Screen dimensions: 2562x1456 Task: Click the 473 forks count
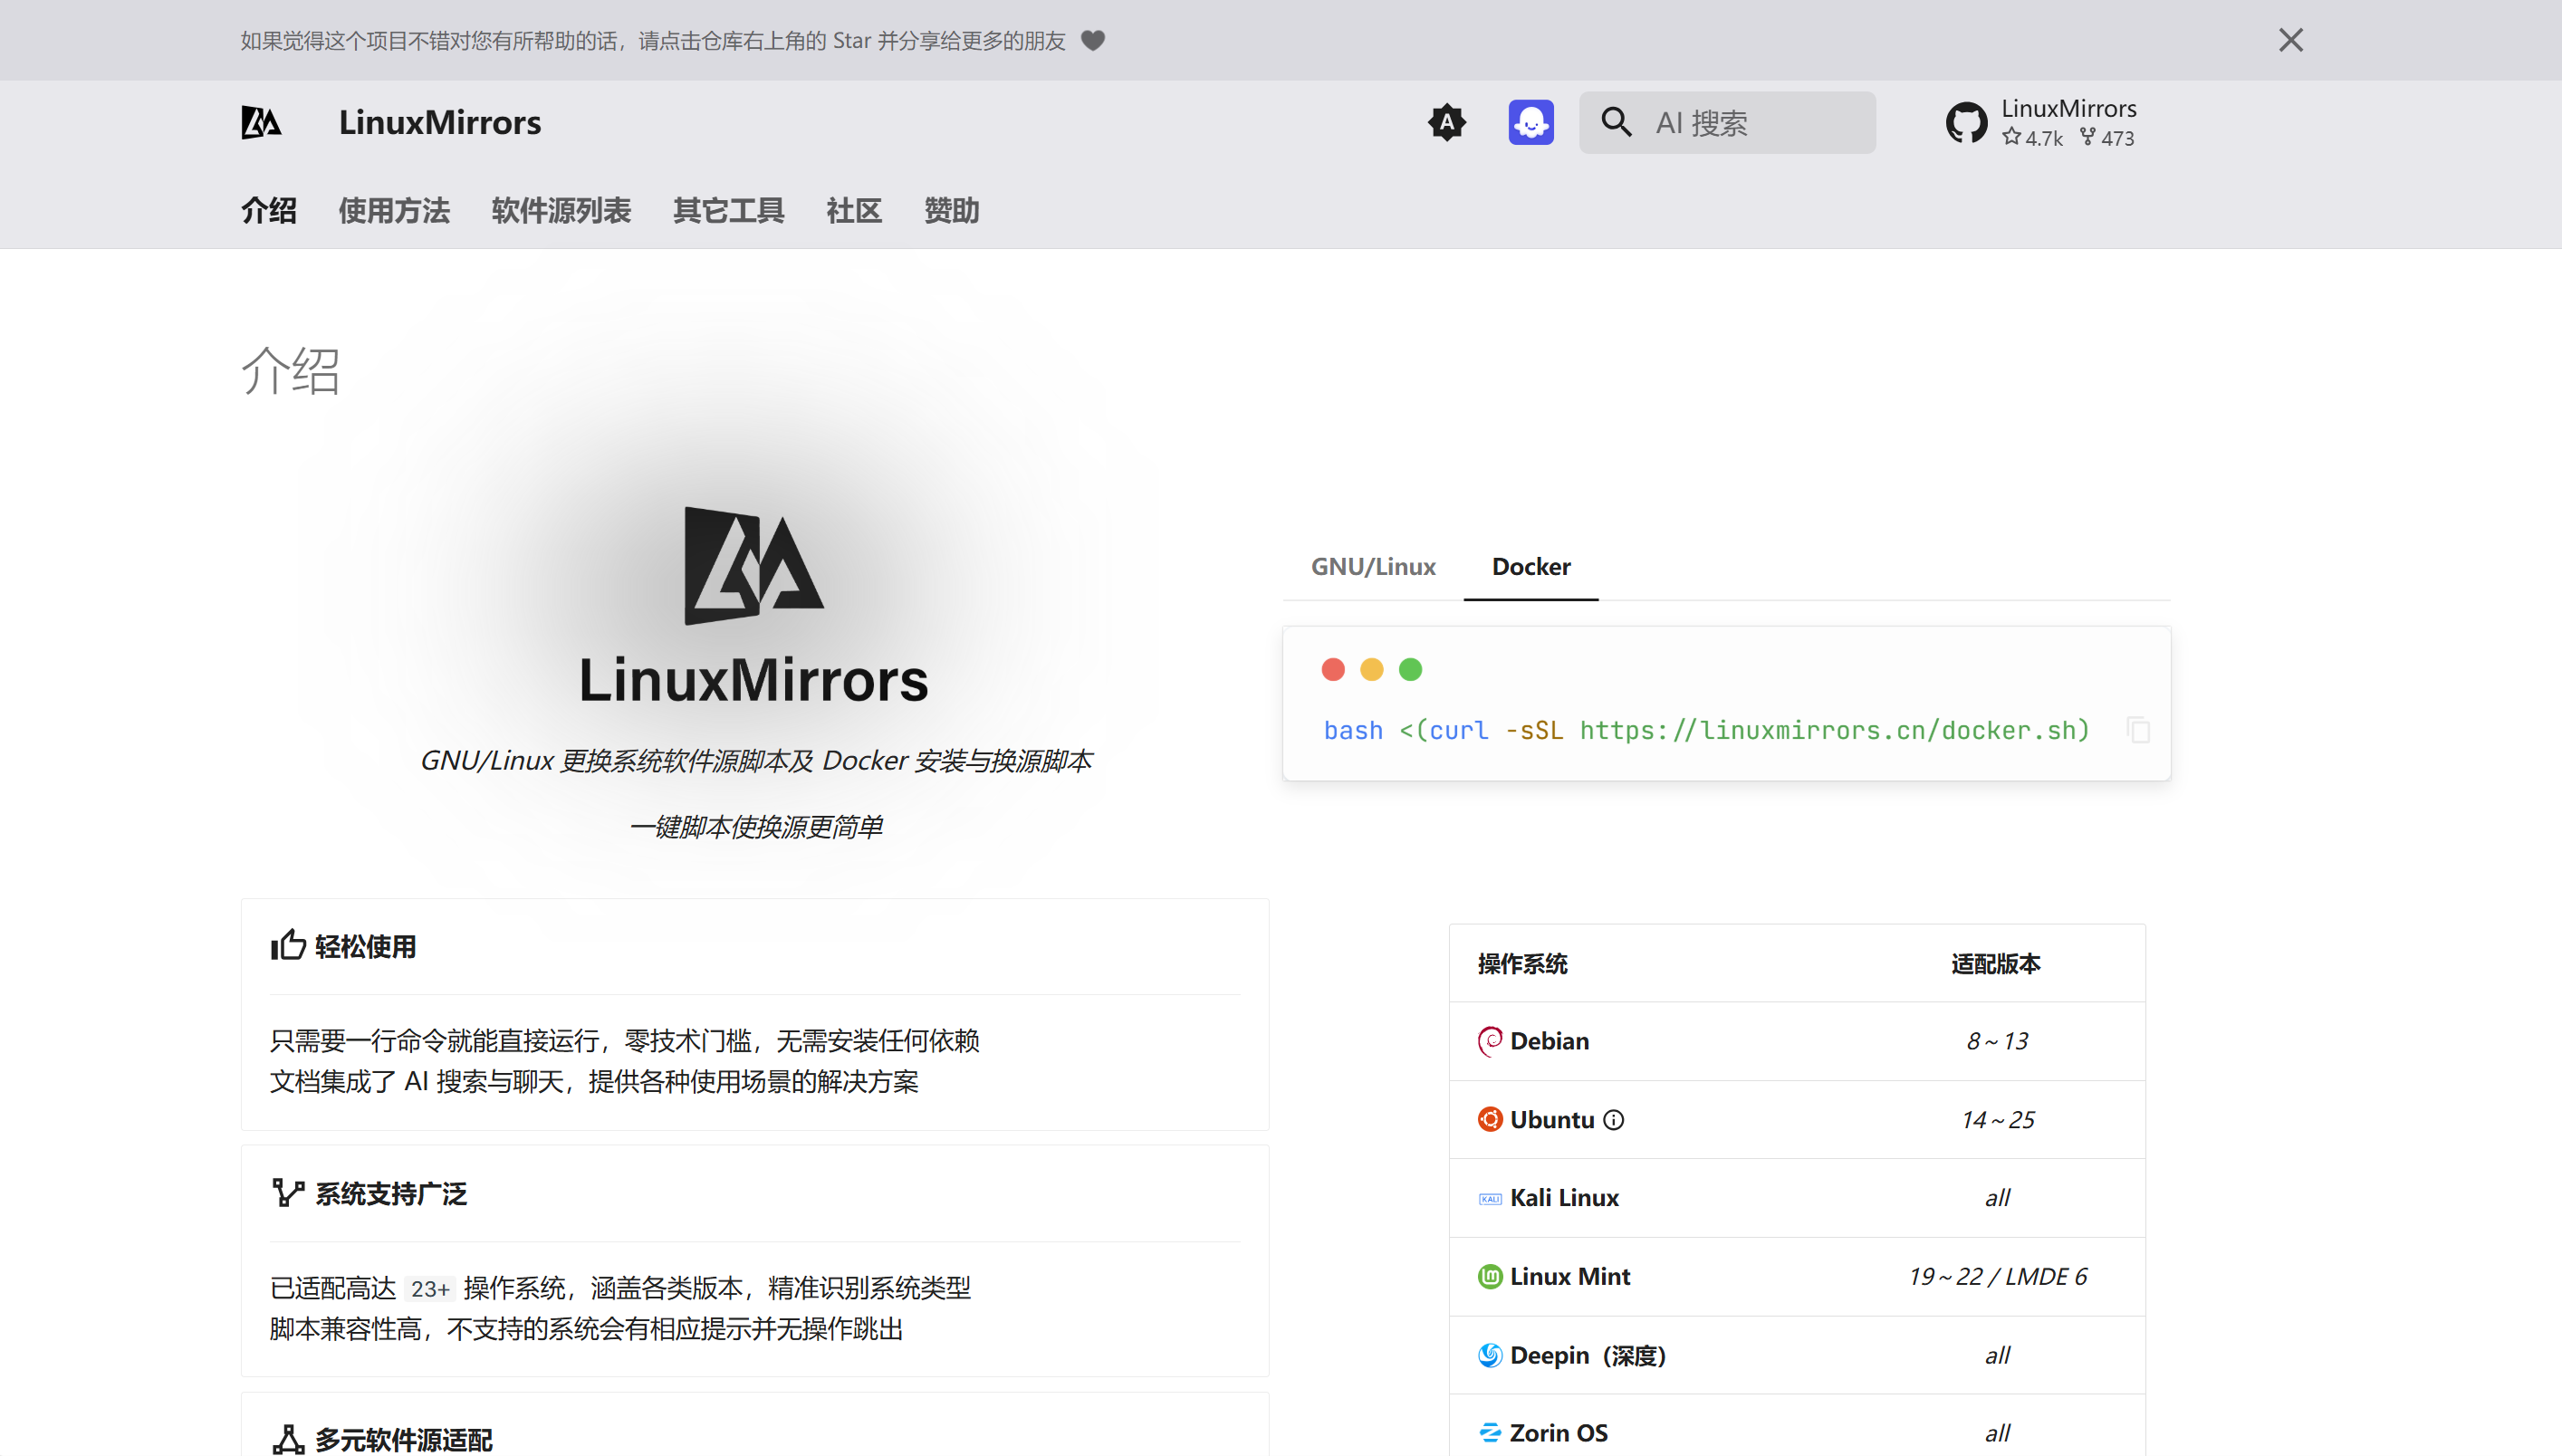(x=2107, y=138)
